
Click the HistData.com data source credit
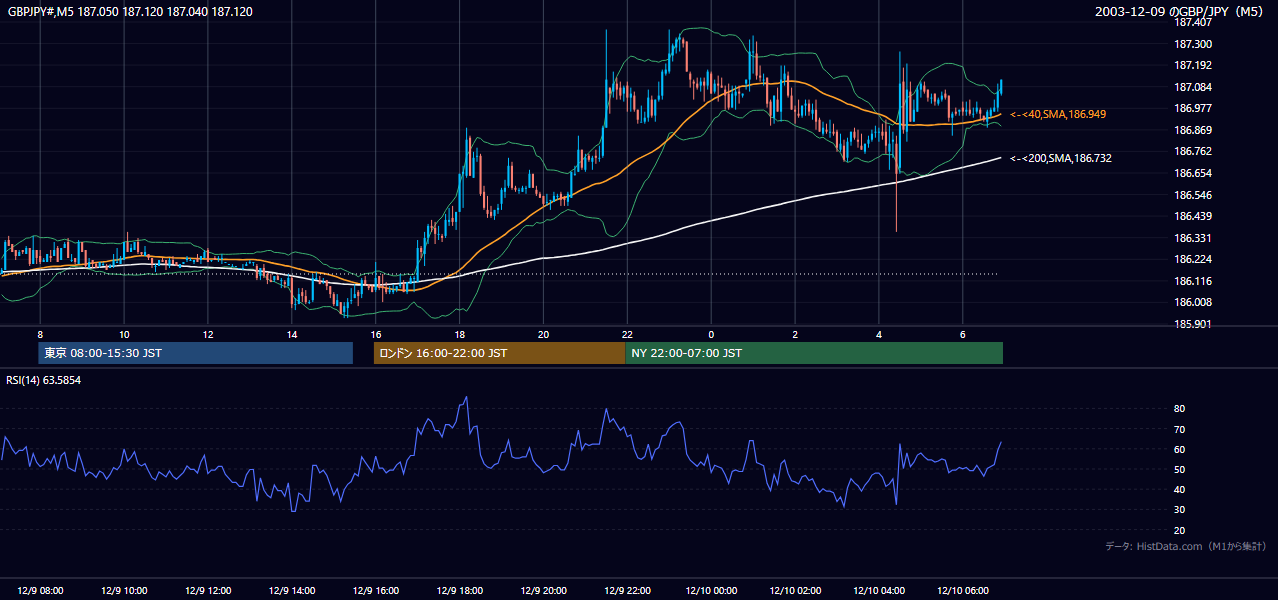[x=1186, y=546]
